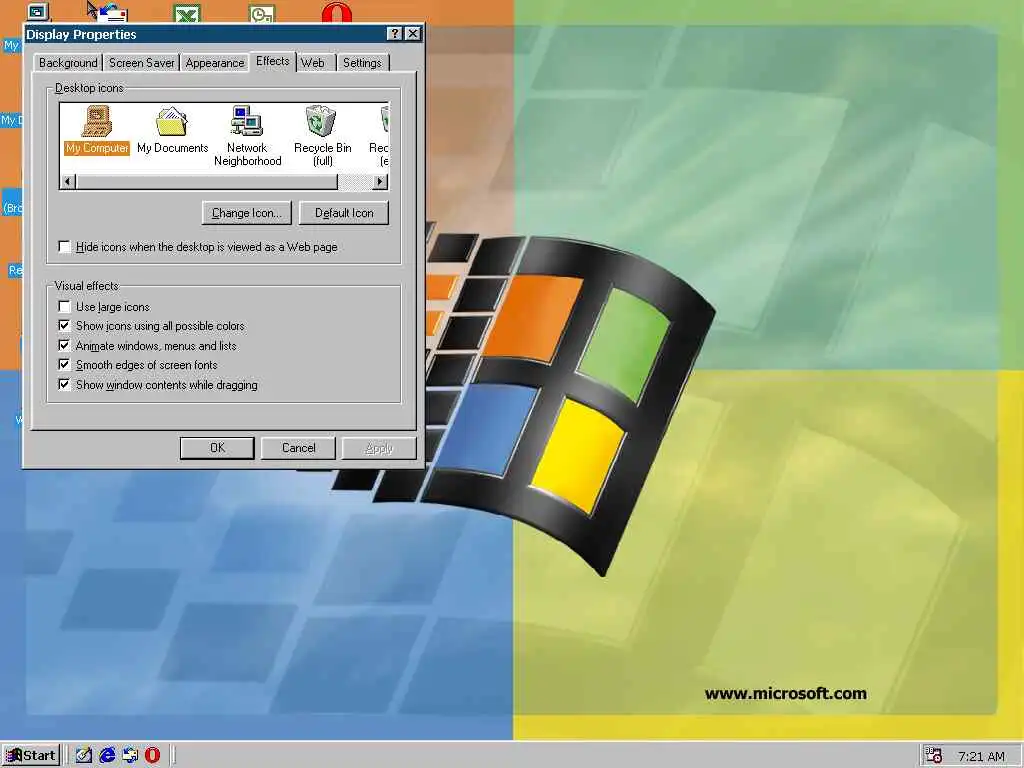Click the Display Properties title bar text

click(x=81, y=35)
